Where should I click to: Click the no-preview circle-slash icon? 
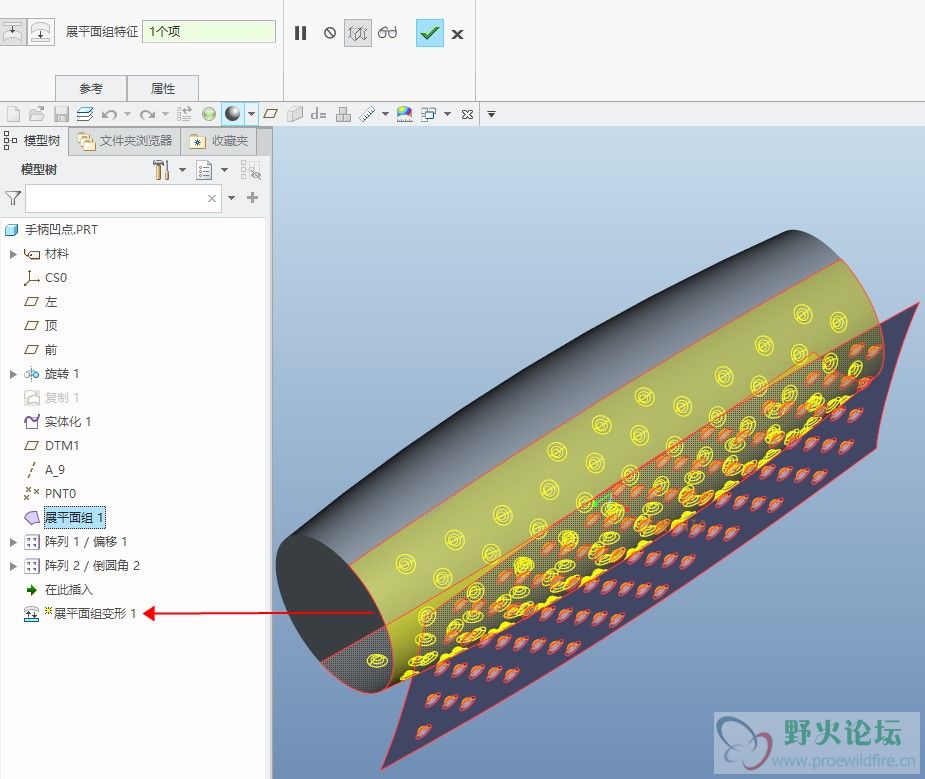pos(329,33)
